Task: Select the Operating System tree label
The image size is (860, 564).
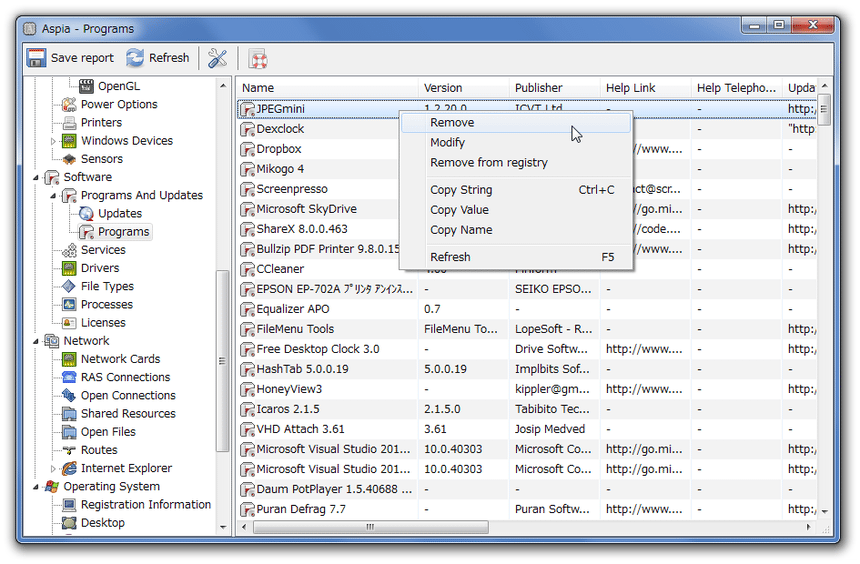Action: [112, 487]
